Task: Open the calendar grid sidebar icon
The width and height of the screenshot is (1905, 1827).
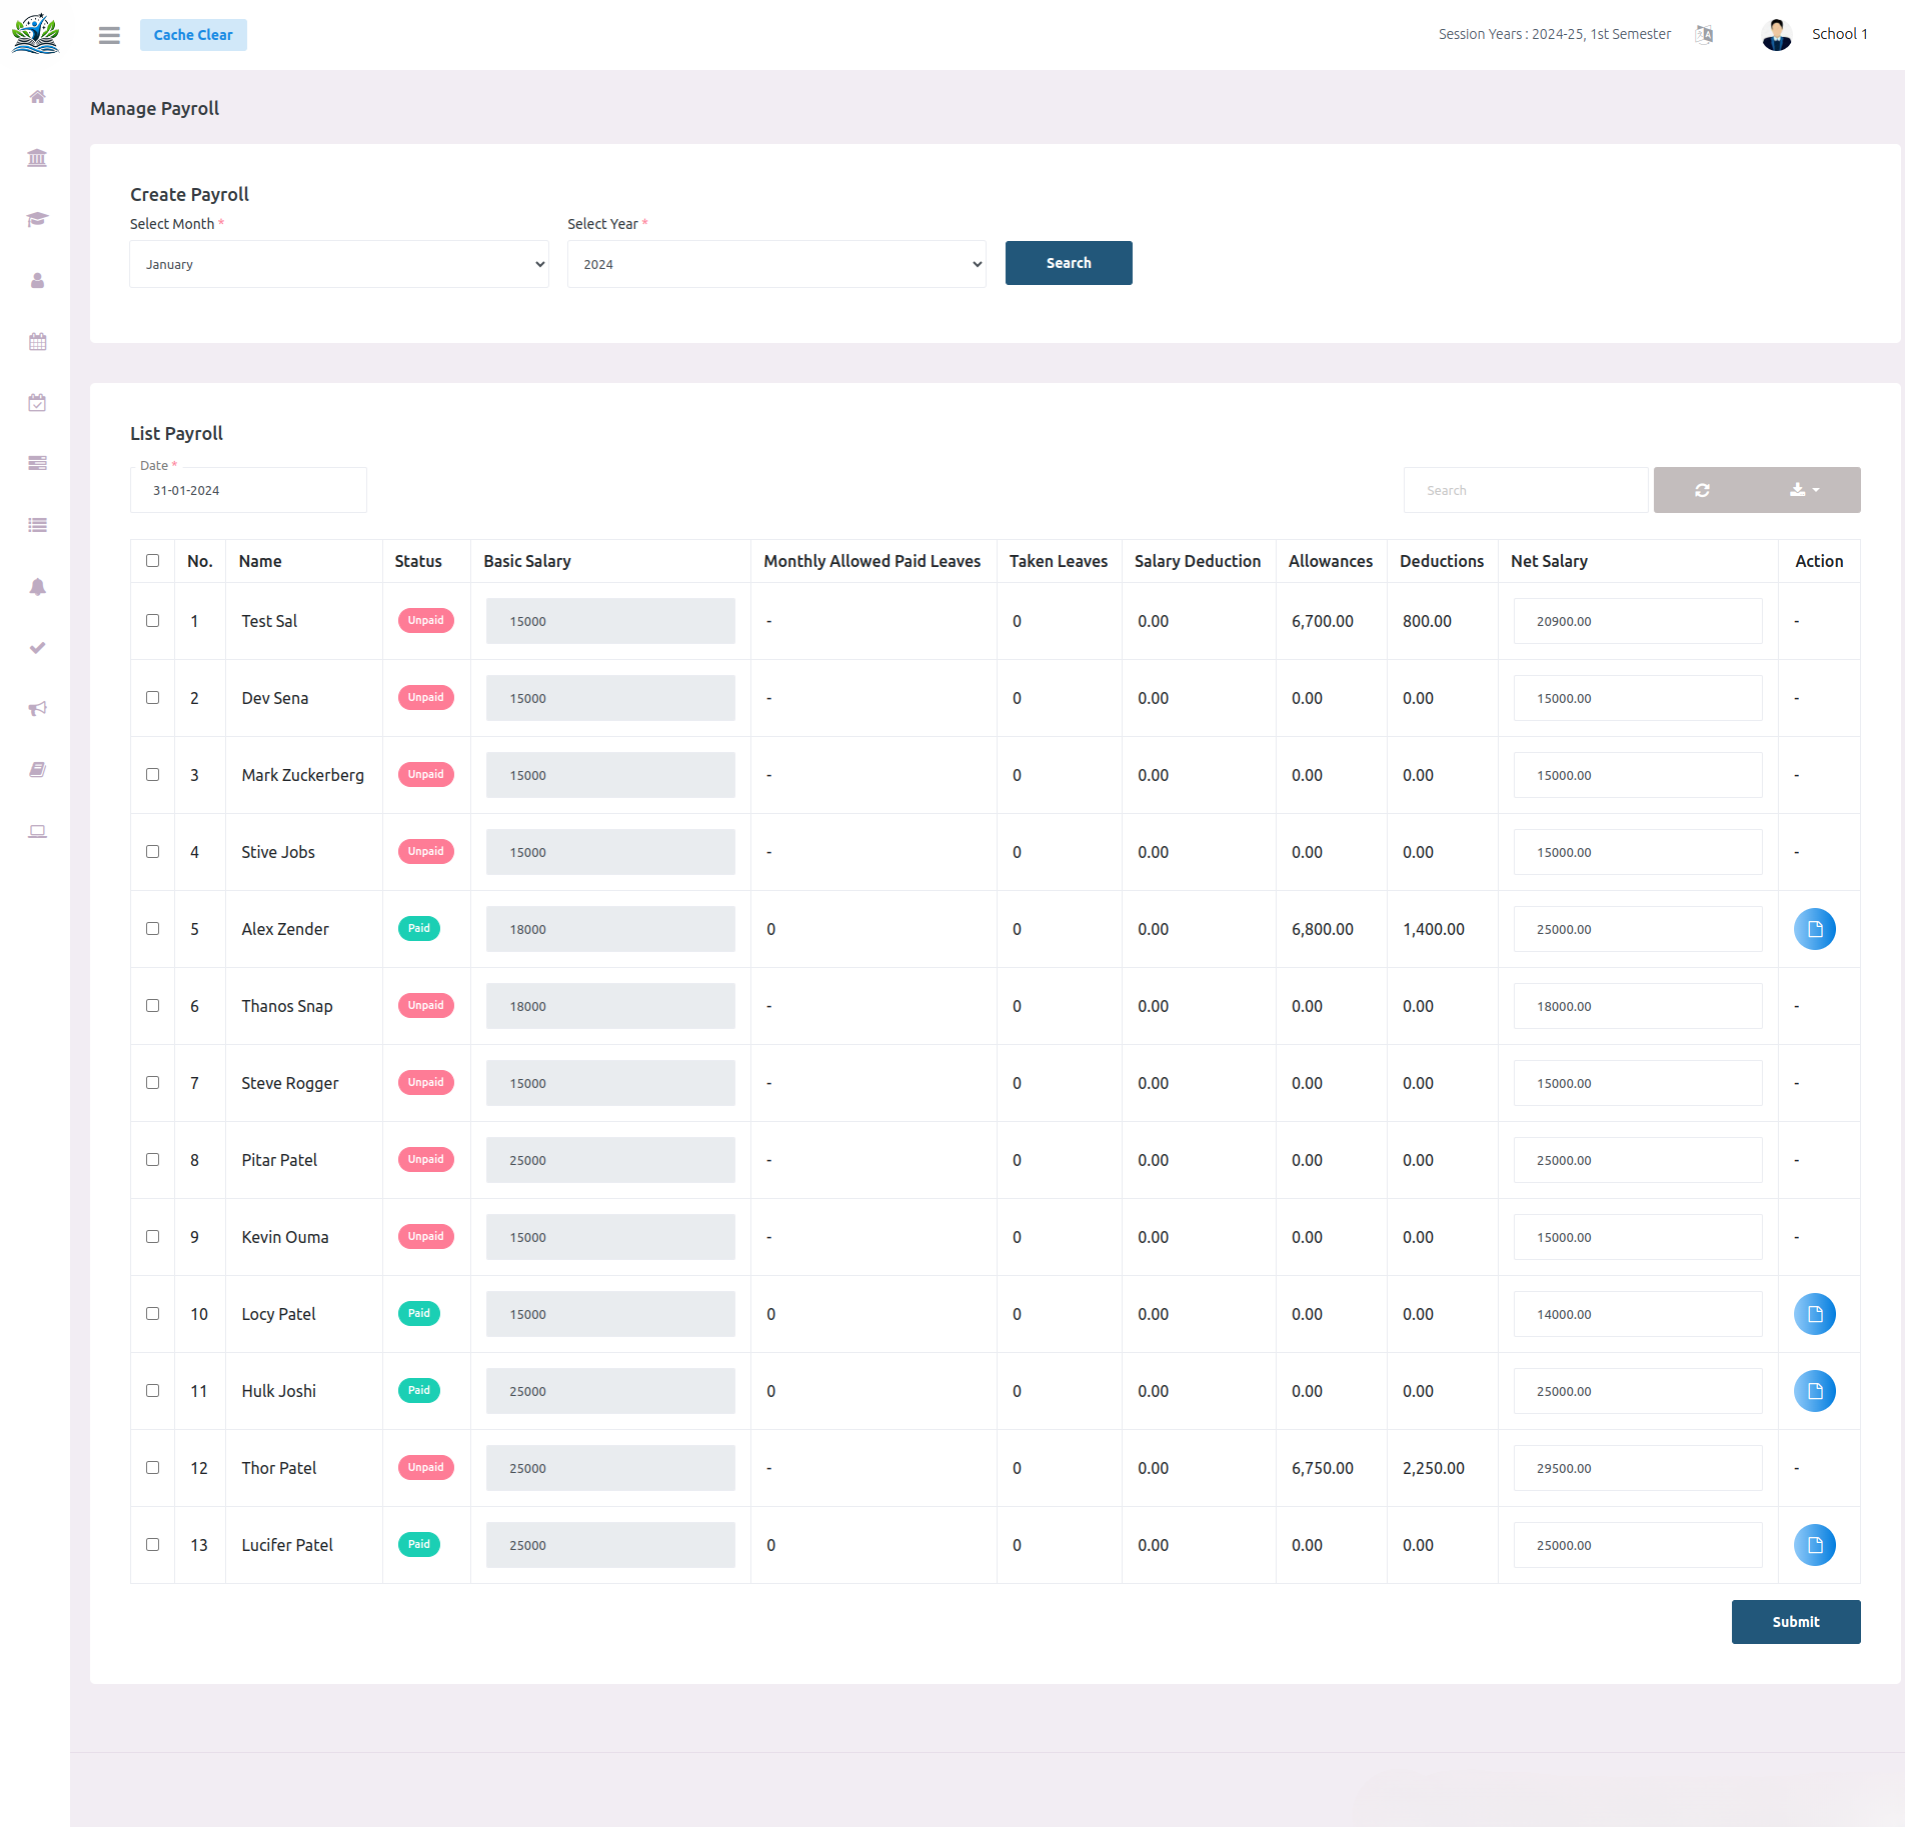Action: [37, 342]
